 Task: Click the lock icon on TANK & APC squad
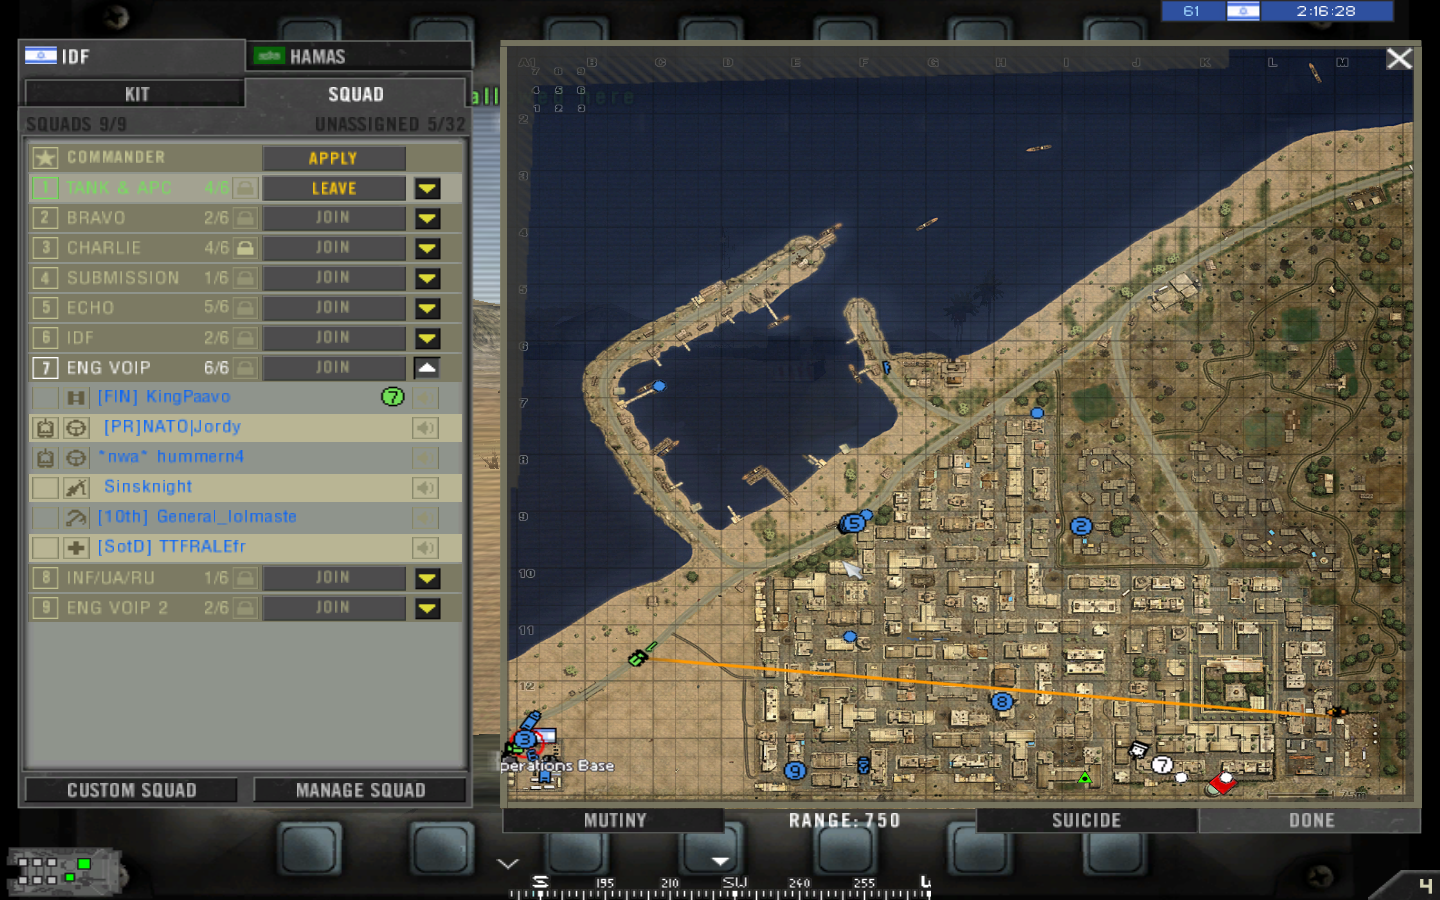(245, 188)
